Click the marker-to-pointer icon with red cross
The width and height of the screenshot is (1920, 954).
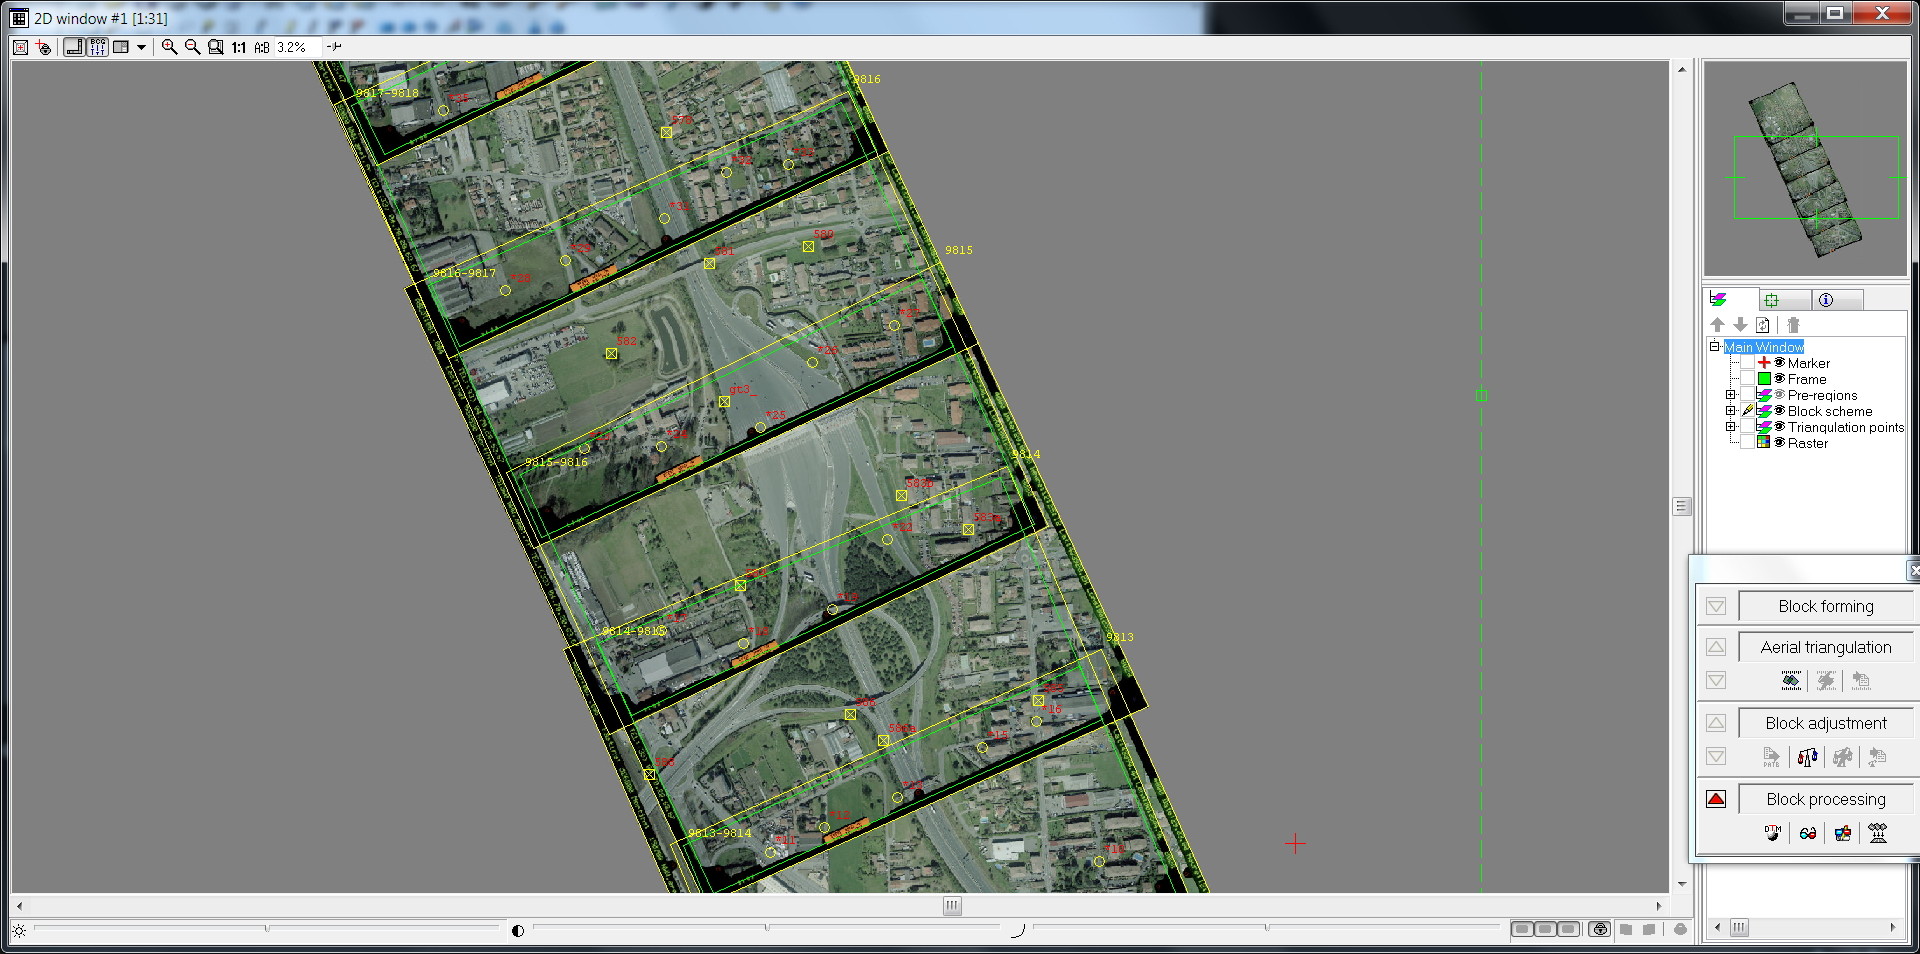43,47
